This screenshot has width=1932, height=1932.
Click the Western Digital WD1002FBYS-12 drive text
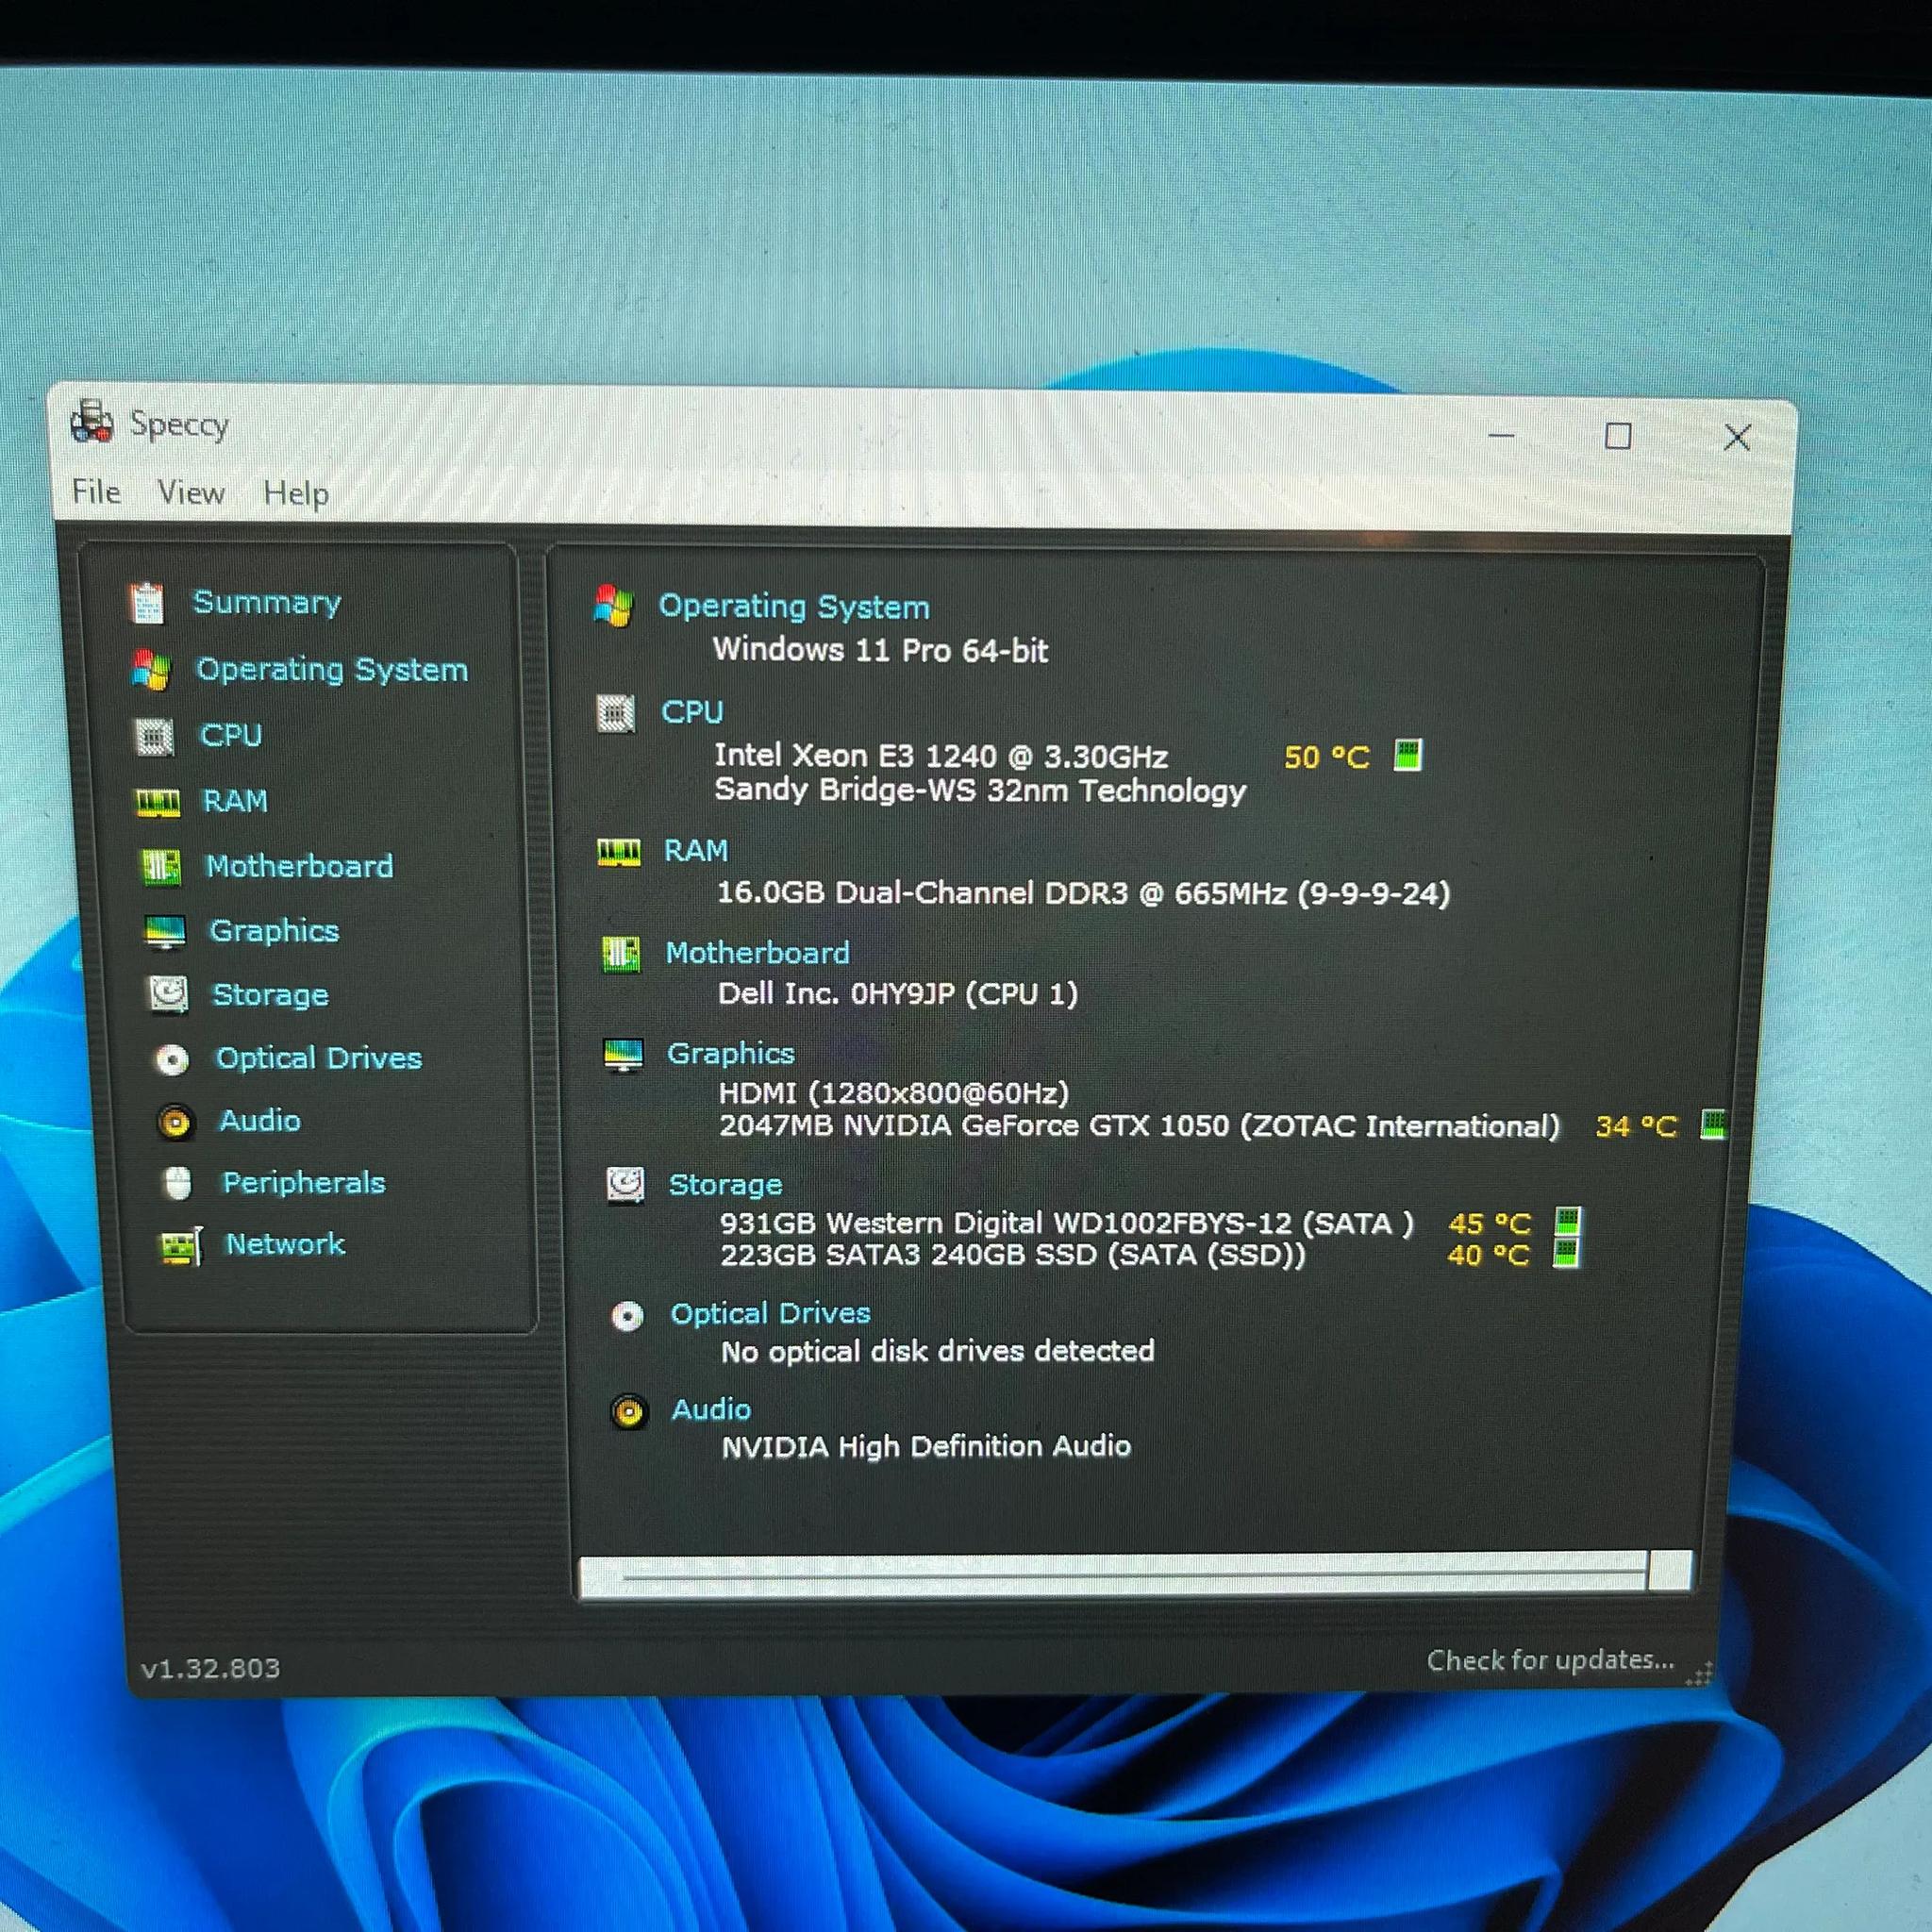click(x=1067, y=1223)
